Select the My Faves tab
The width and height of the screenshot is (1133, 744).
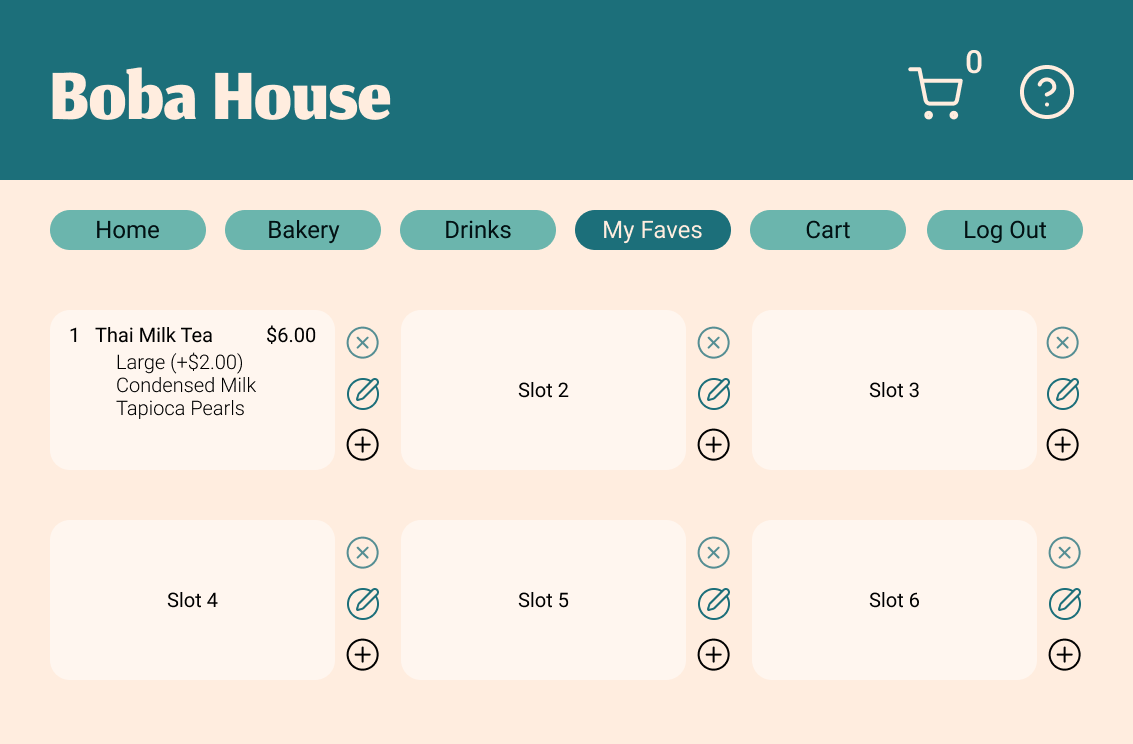[653, 230]
